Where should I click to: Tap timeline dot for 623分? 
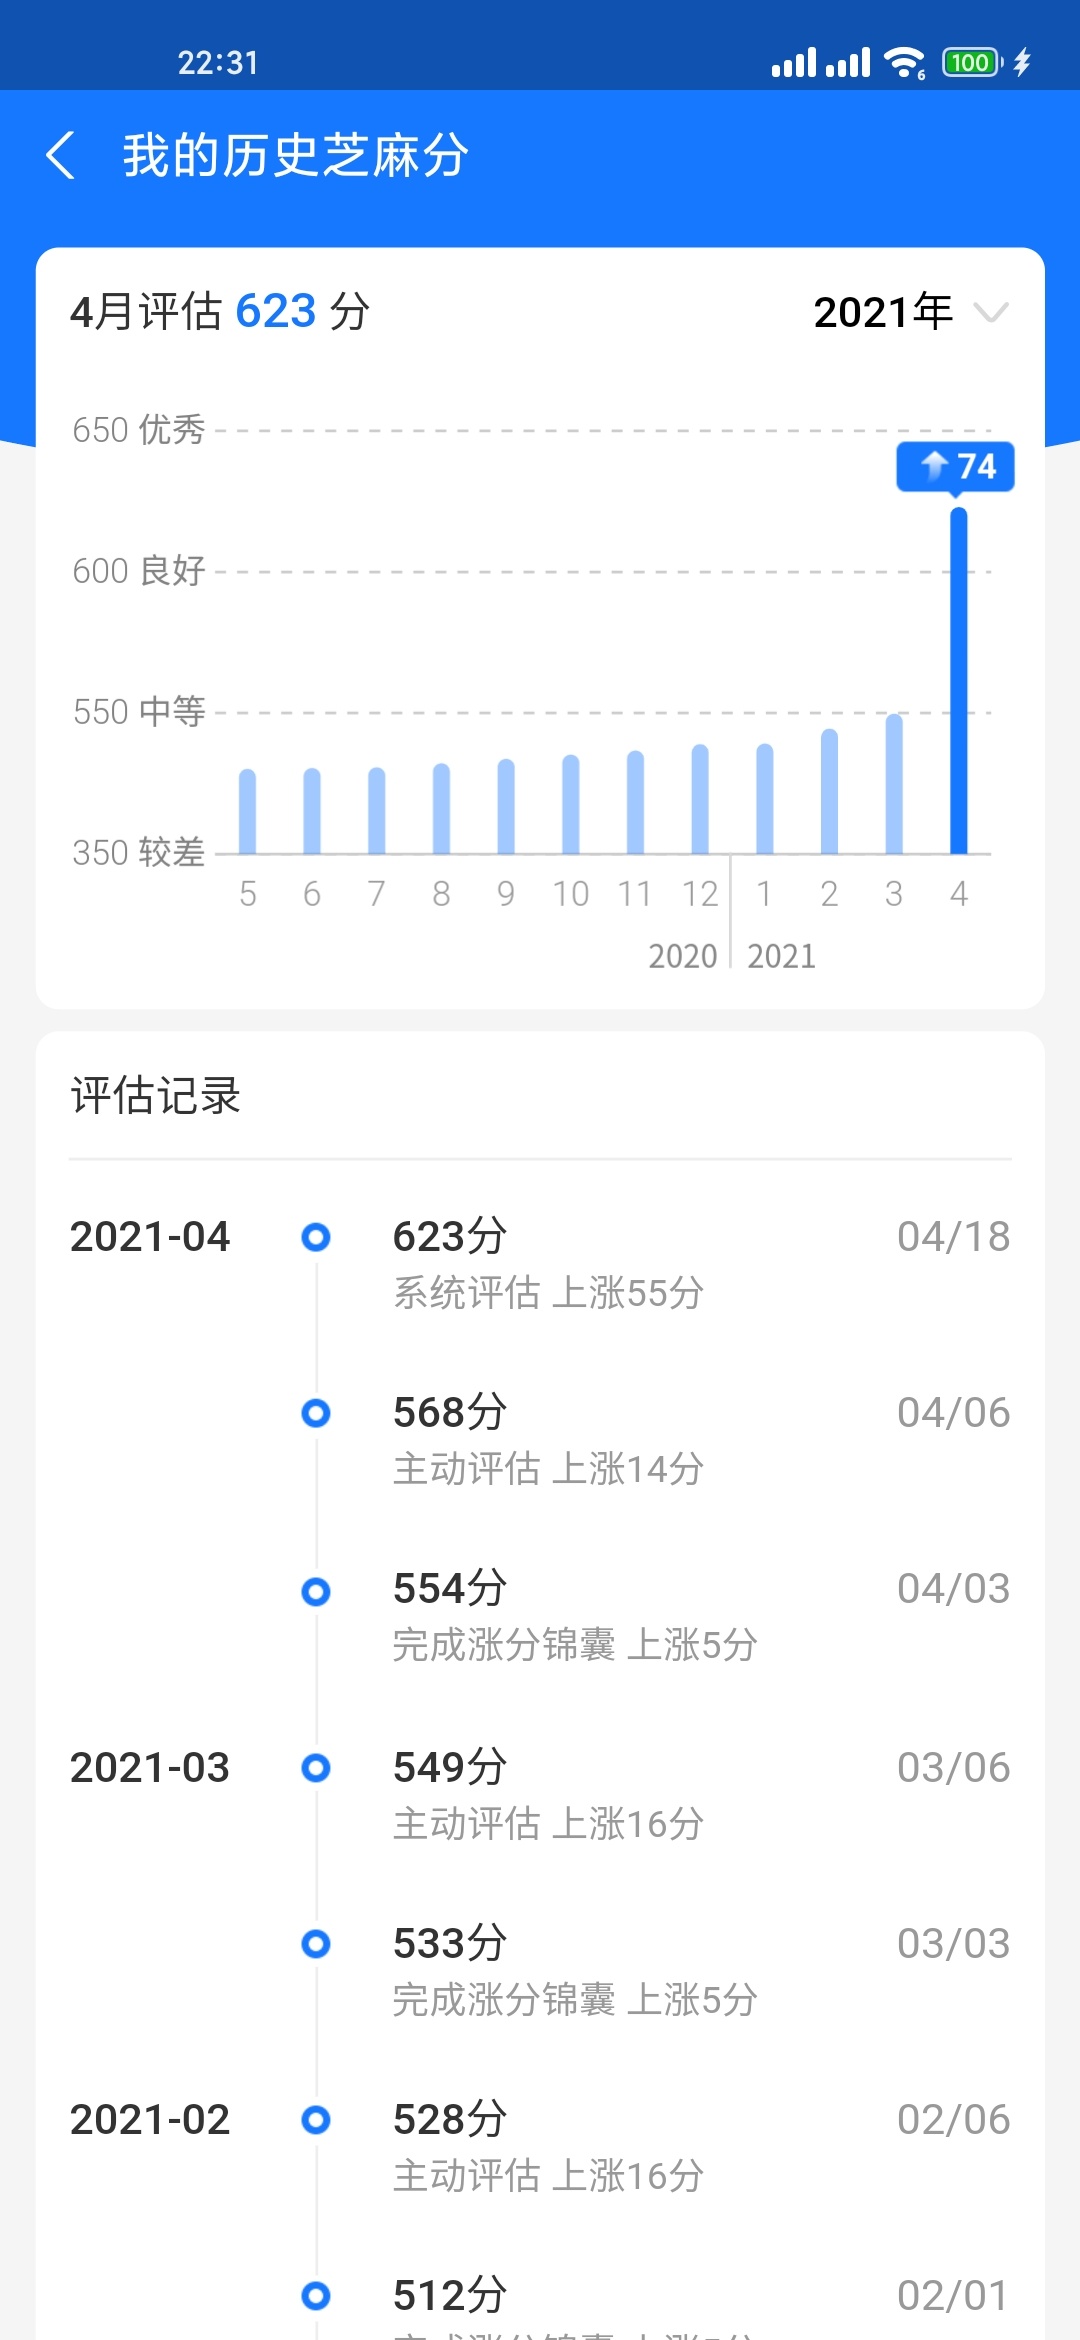(x=316, y=1237)
